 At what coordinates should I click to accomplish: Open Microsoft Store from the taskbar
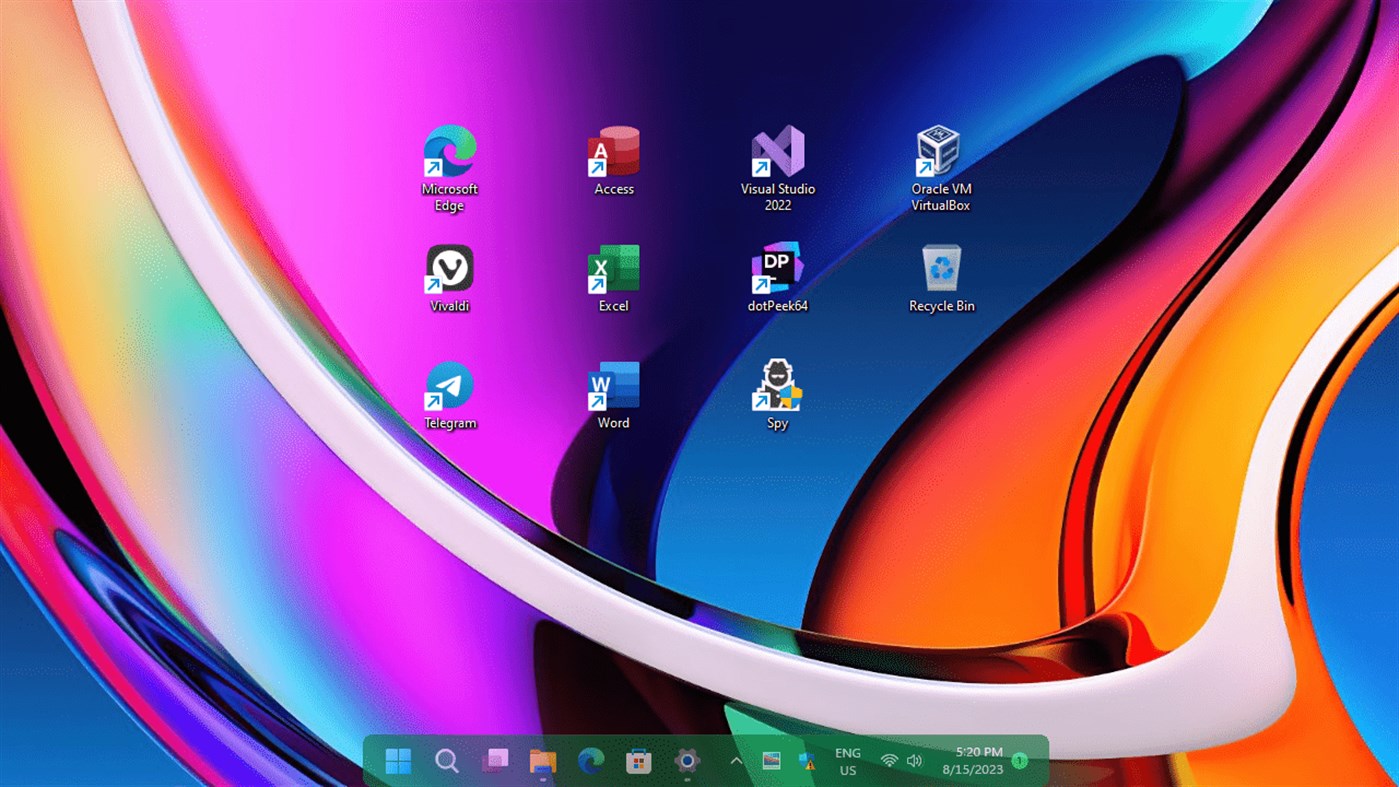click(x=638, y=760)
